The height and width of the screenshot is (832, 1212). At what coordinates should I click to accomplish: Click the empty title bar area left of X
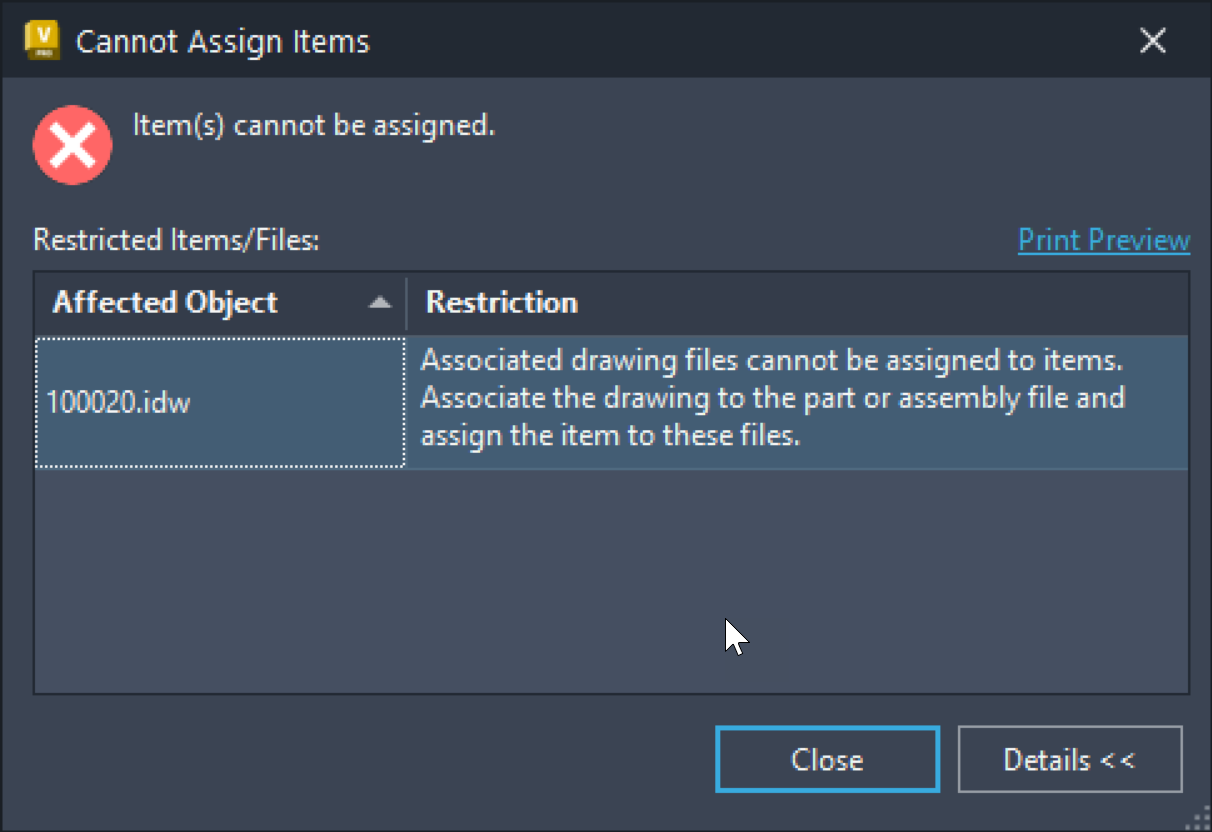pyautogui.click(x=750, y=41)
